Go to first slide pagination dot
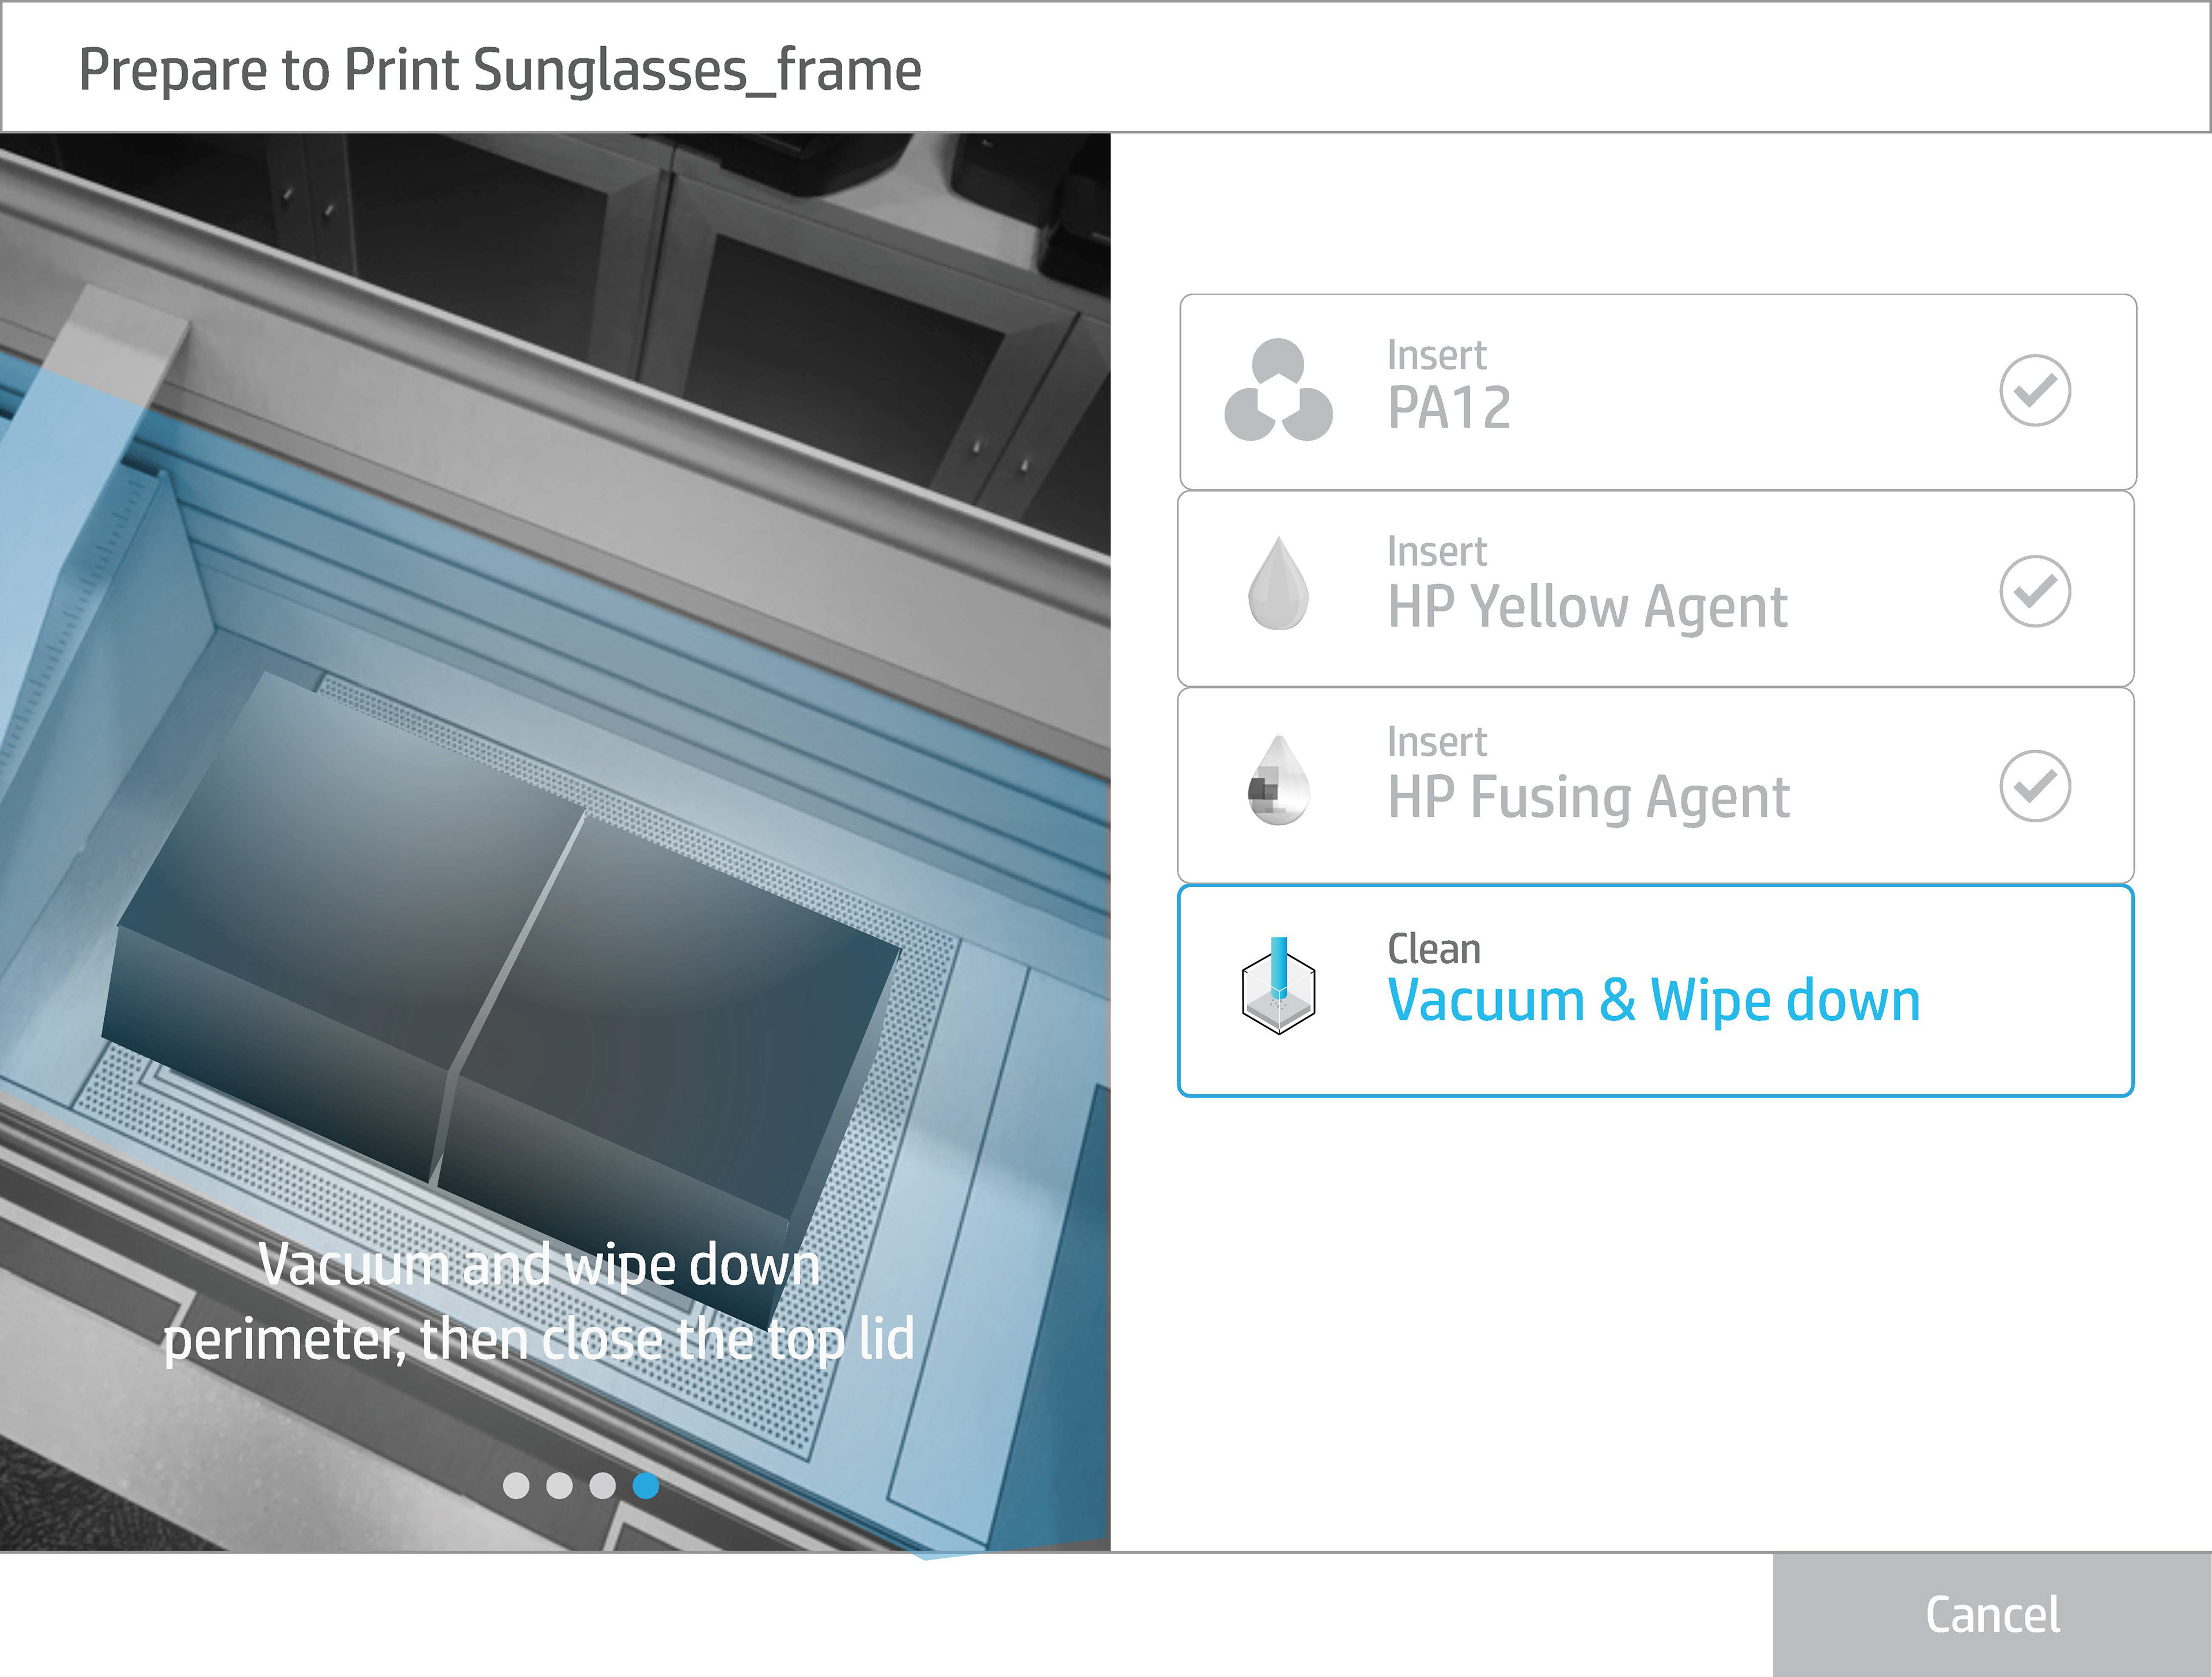Viewport: 2212px width, 1677px height. coord(516,1486)
